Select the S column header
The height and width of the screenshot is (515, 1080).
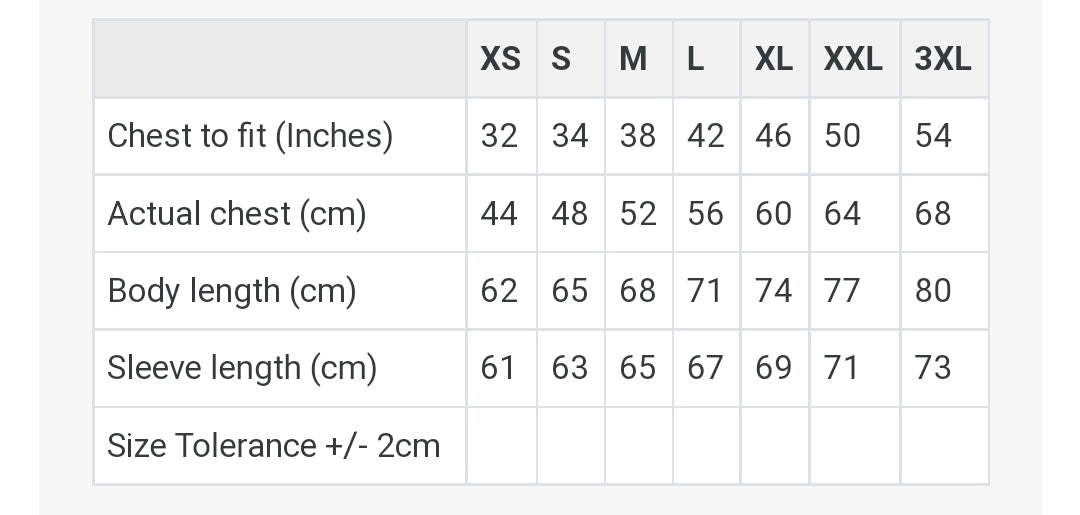(561, 59)
